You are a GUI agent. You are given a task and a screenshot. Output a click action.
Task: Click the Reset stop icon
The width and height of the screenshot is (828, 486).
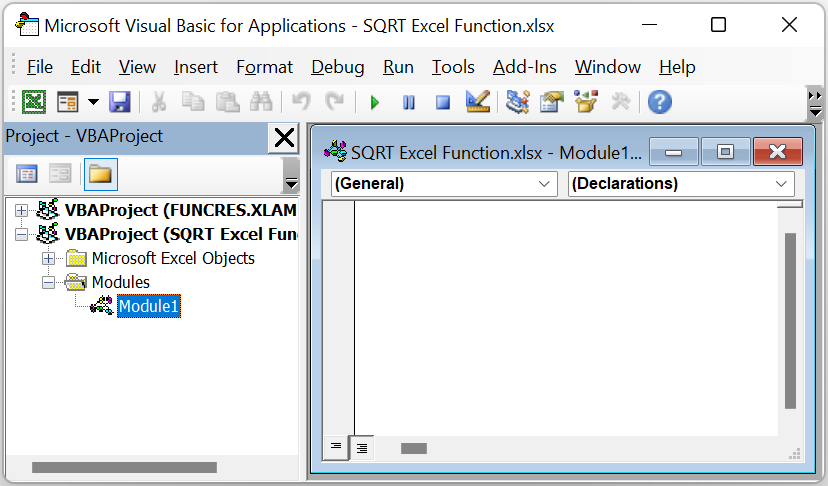(x=443, y=102)
